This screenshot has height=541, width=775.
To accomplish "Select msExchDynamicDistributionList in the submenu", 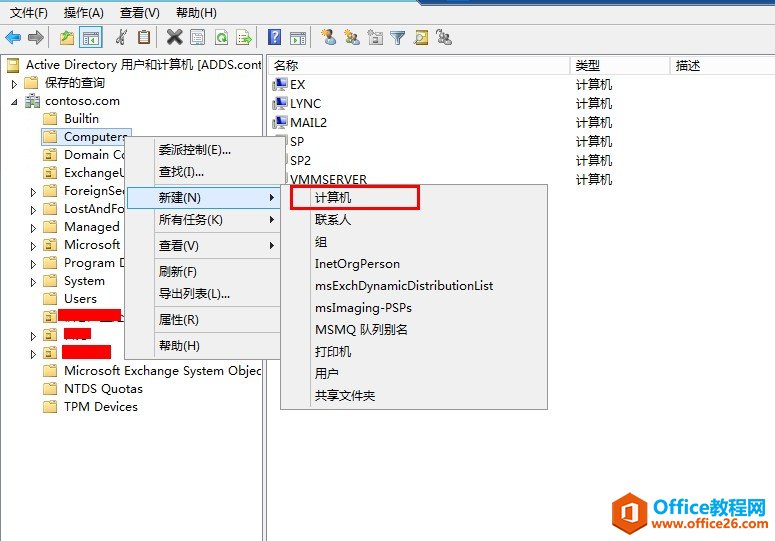I will 414,286.
